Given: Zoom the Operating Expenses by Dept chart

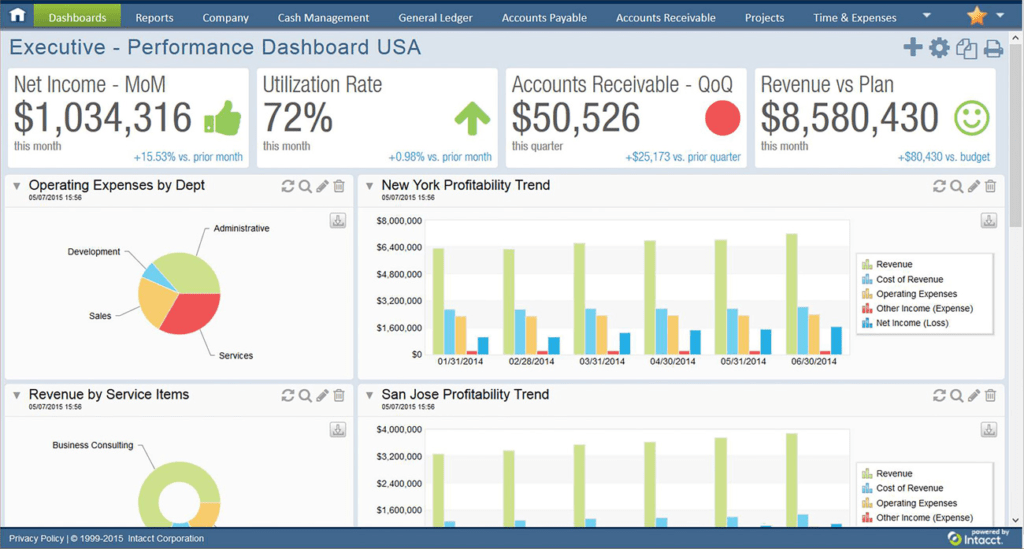Looking at the screenshot, I should click(305, 187).
